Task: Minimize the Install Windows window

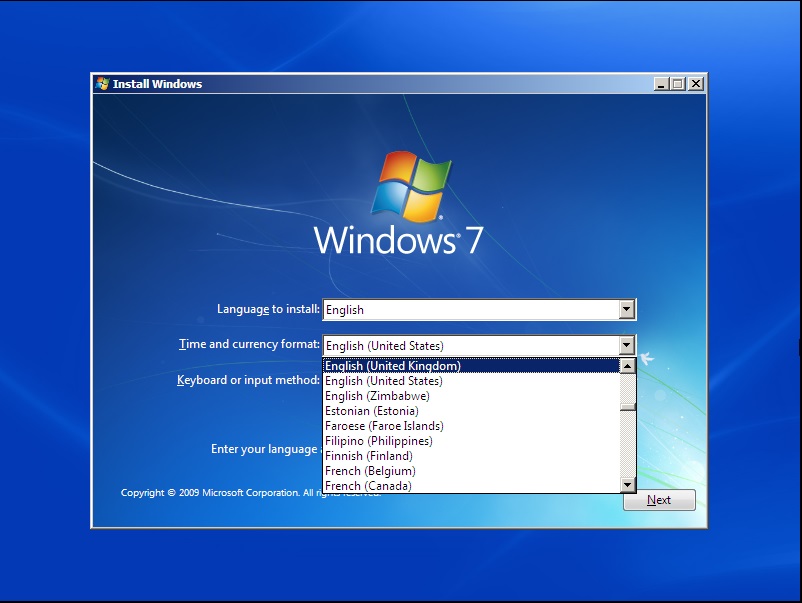Action: [661, 84]
